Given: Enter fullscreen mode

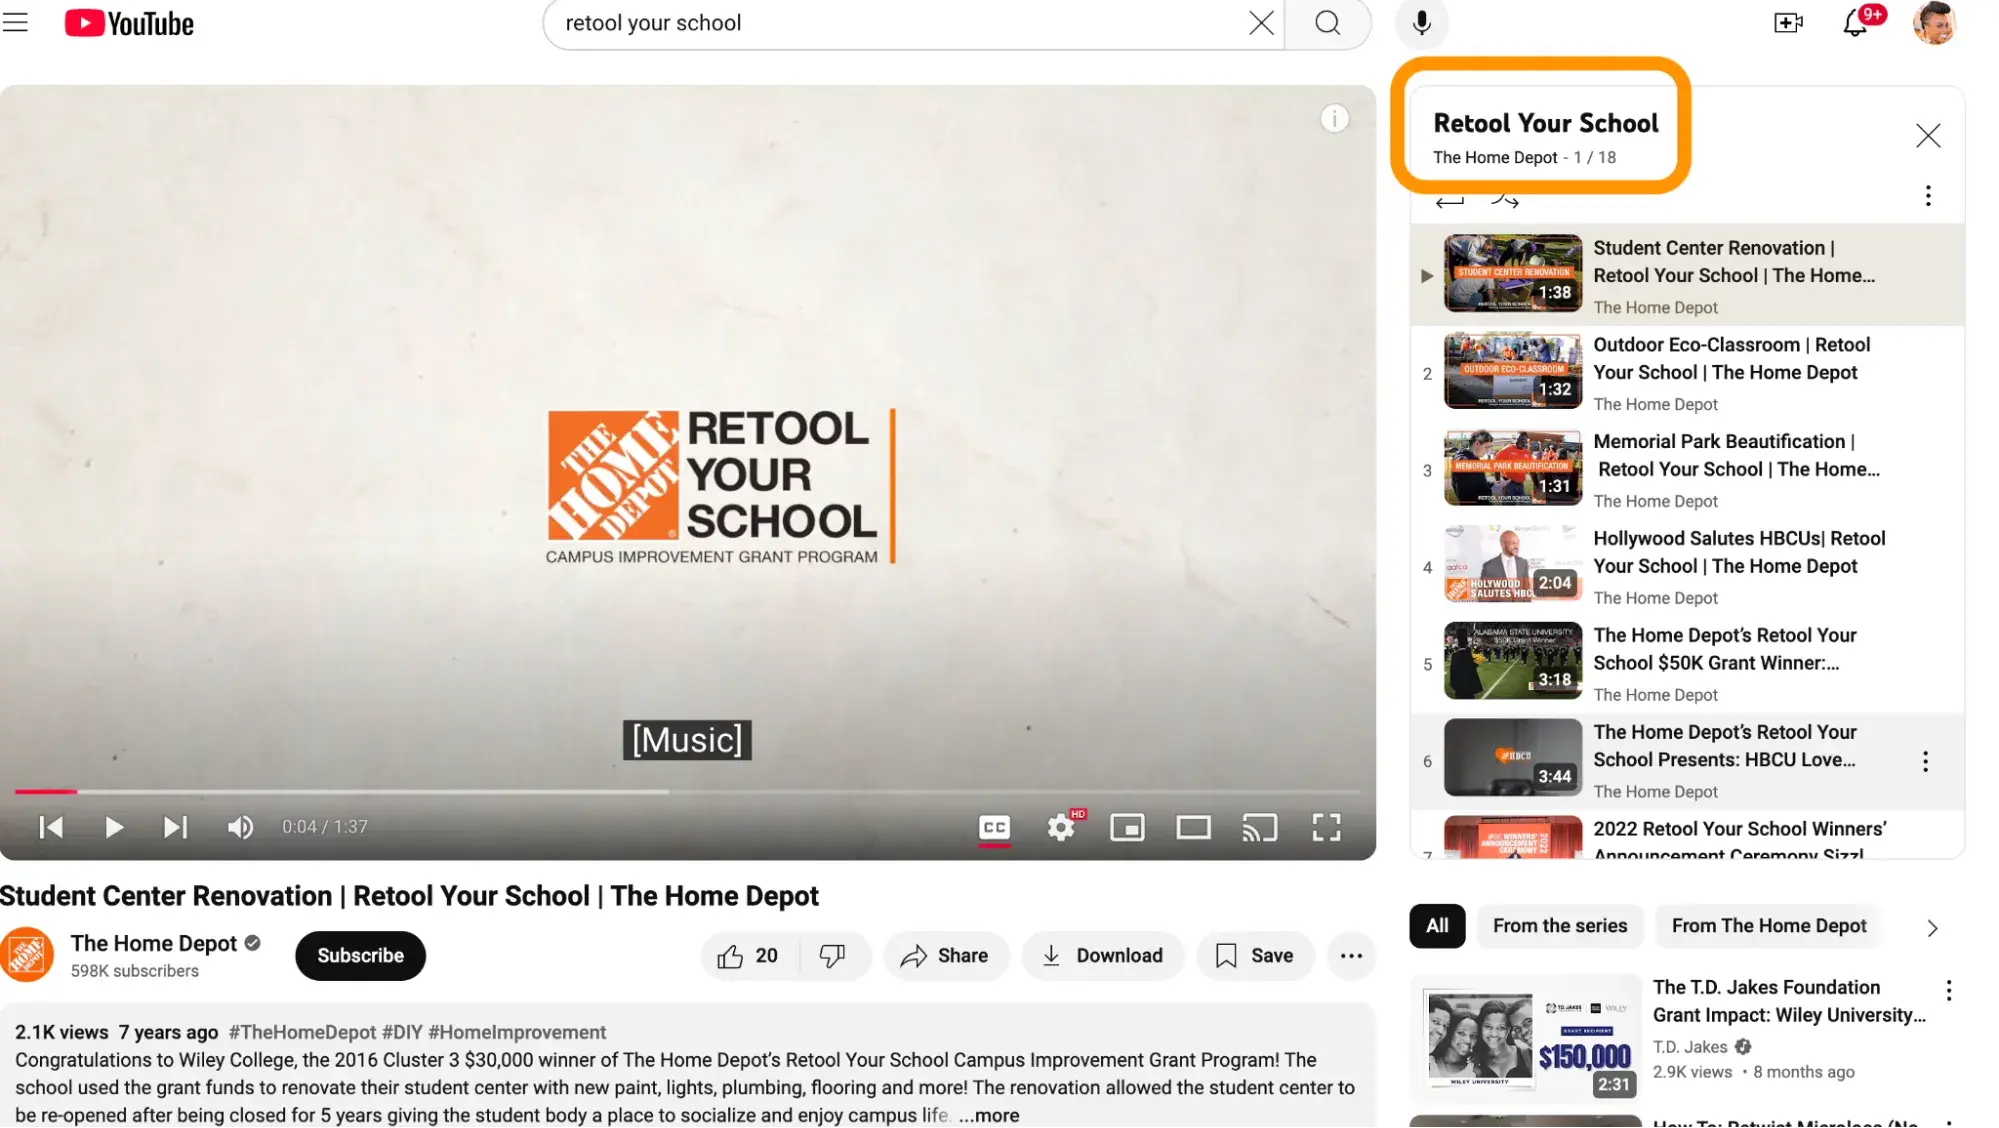Looking at the screenshot, I should 1326,827.
